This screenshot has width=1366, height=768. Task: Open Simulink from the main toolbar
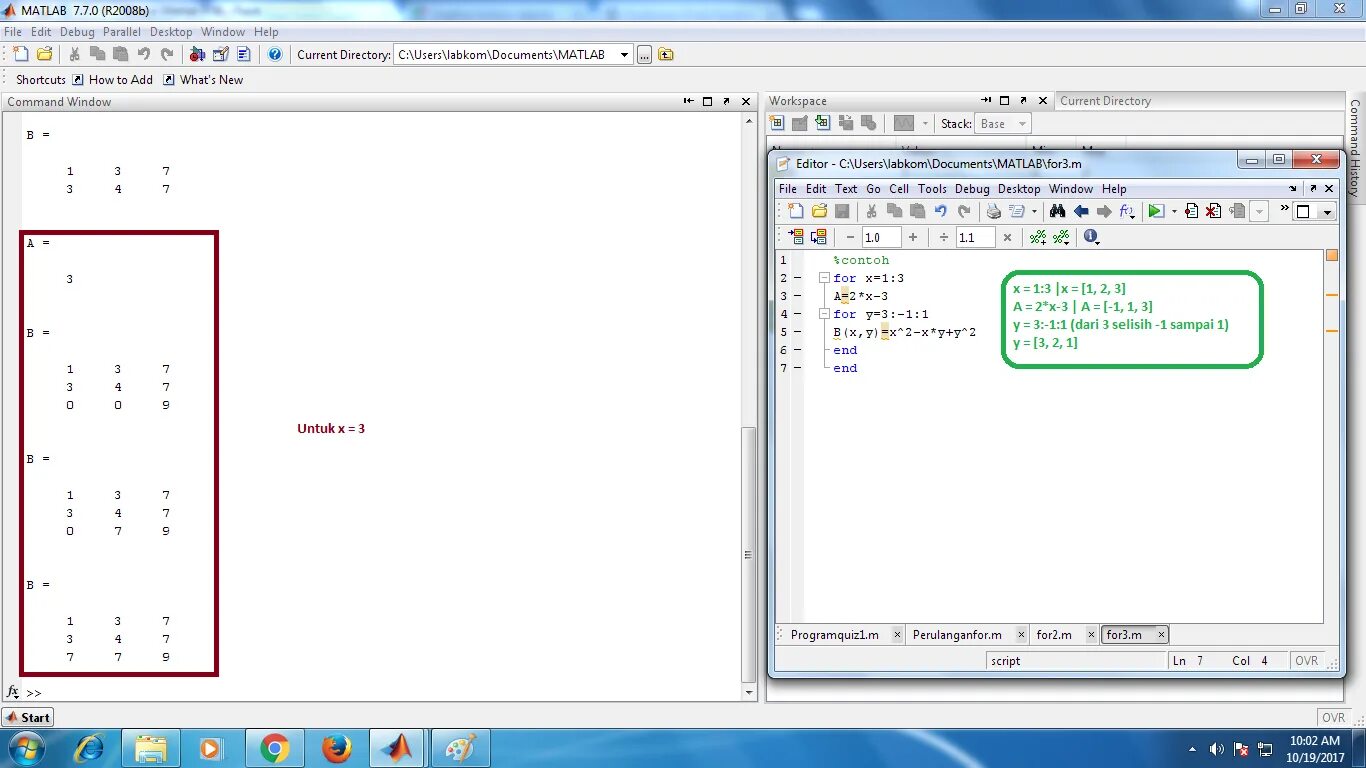coord(197,54)
